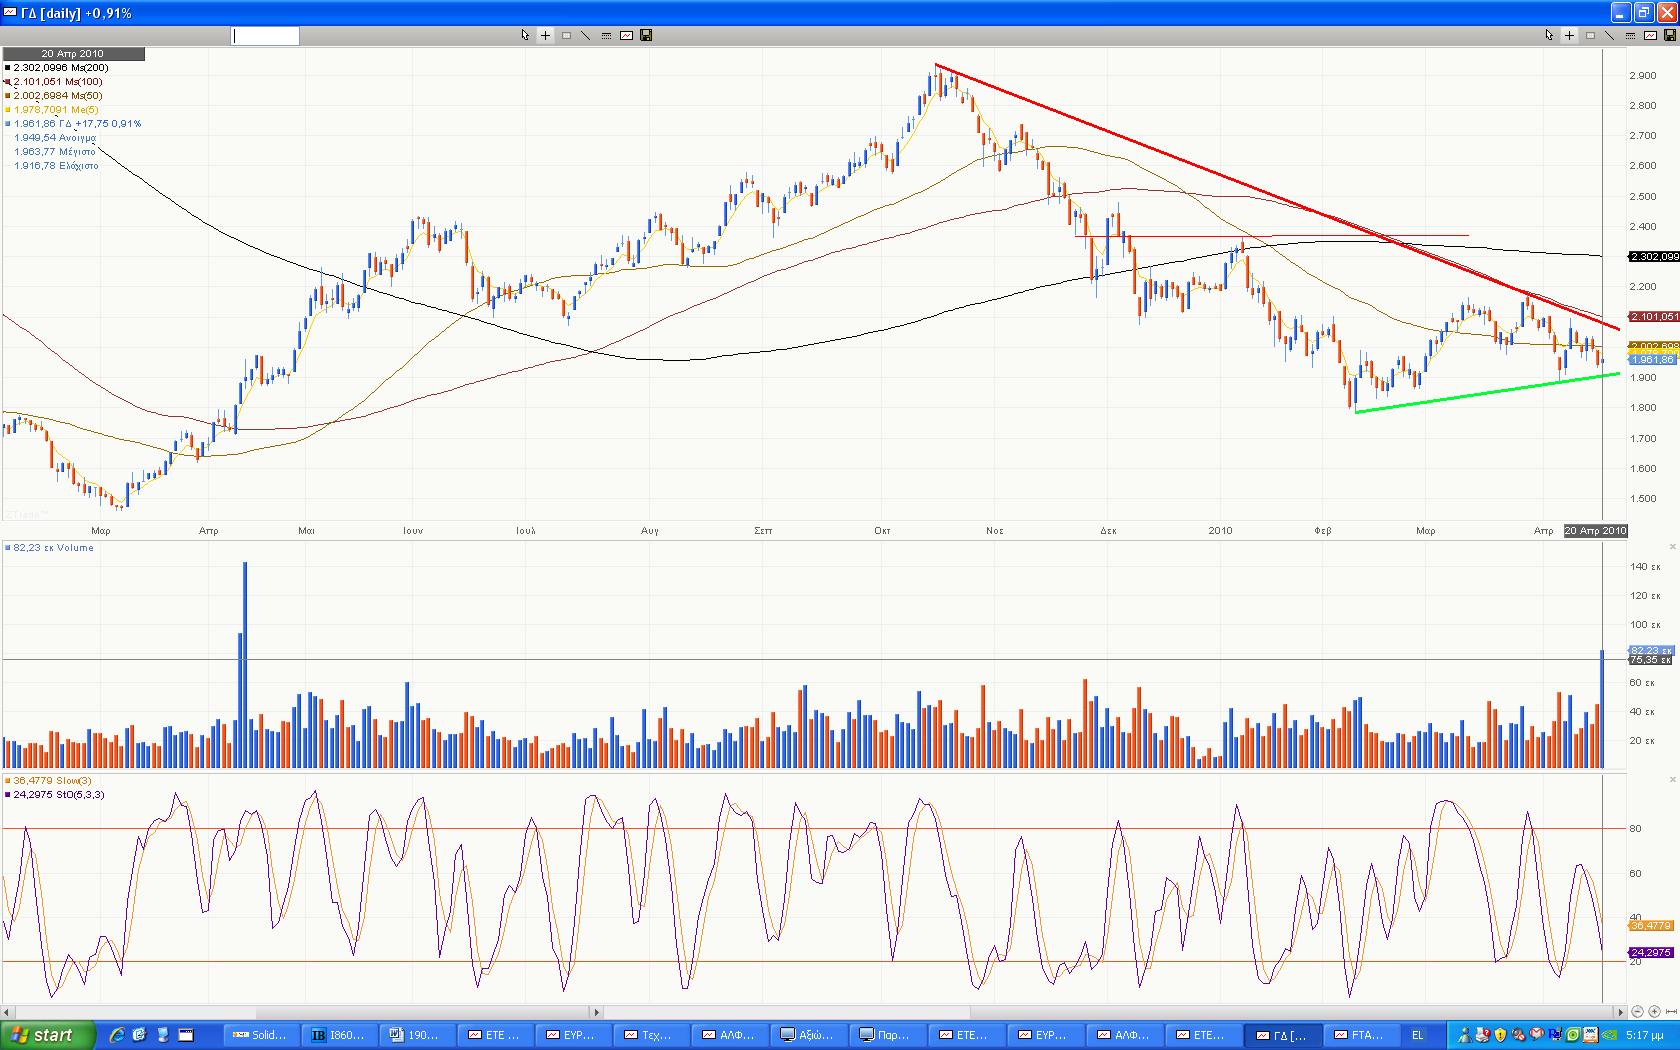This screenshot has height=1050, width=1680.
Task: Switch to the I860... taskbar window
Action: [339, 1035]
